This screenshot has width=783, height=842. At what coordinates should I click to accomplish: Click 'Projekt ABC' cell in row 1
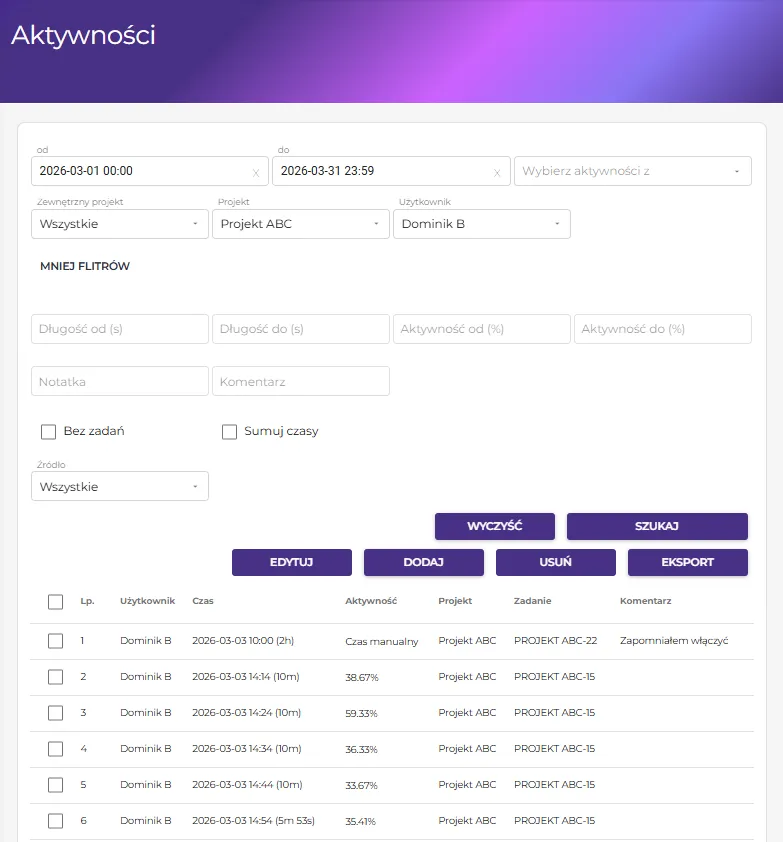[467, 641]
